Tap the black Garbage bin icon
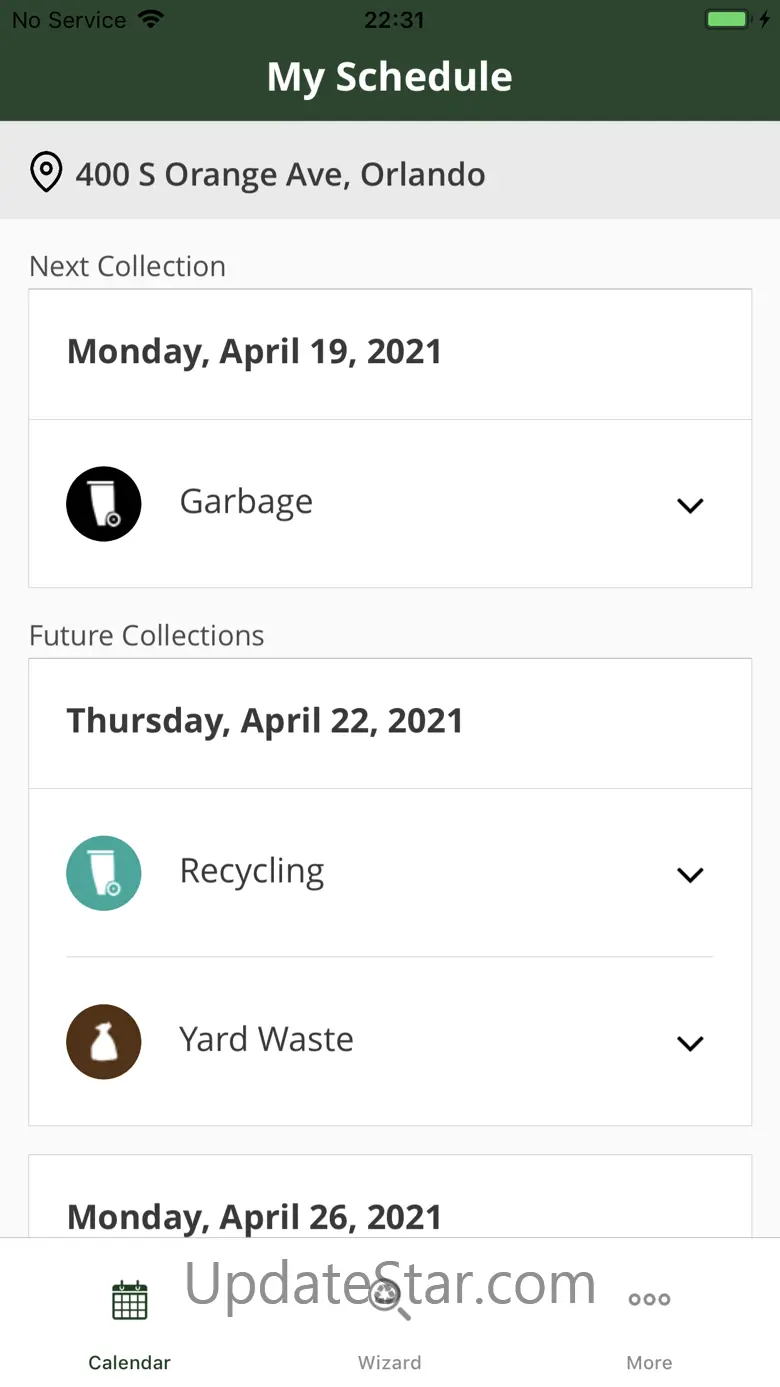Viewport: 780px width, 1387px height. [104, 504]
